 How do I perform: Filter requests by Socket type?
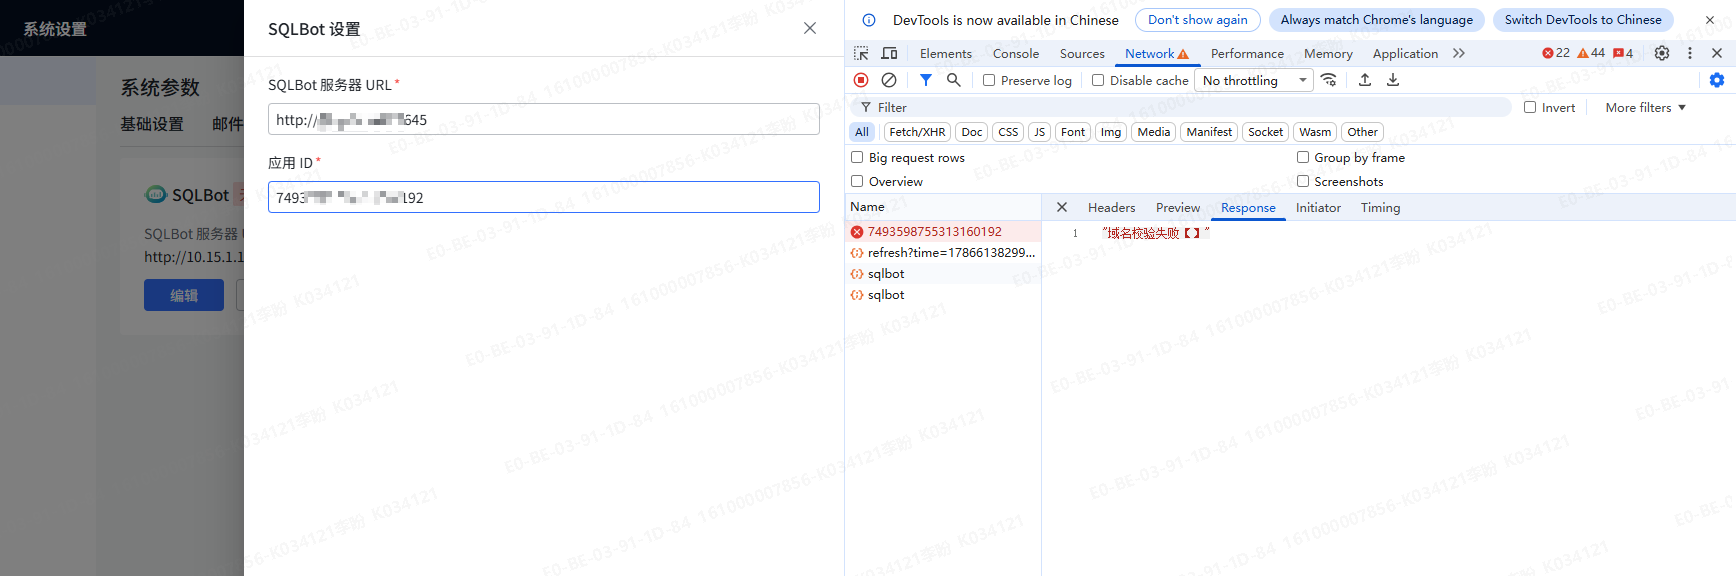click(1265, 132)
